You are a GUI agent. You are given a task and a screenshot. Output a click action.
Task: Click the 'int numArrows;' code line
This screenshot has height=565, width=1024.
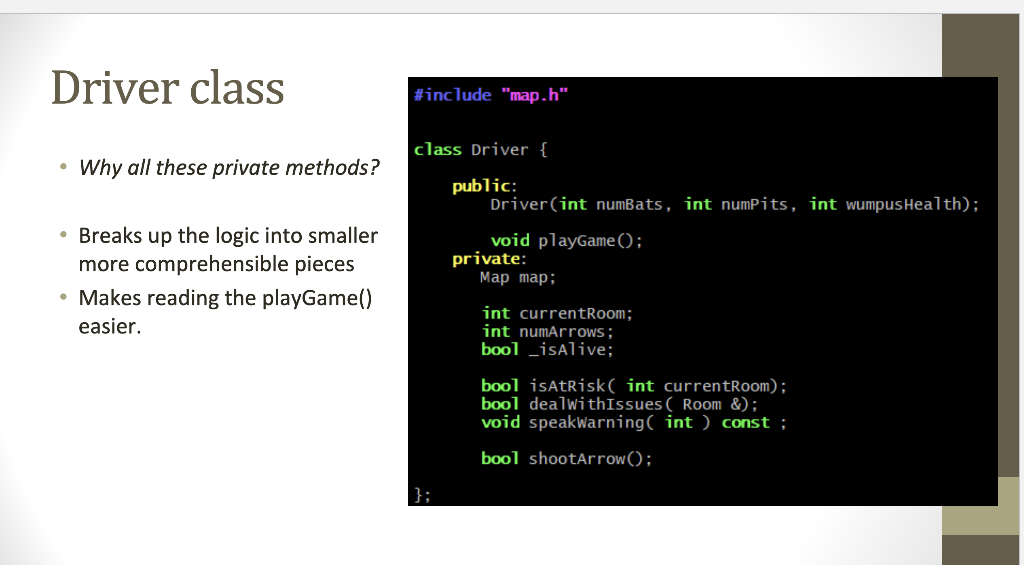547,332
